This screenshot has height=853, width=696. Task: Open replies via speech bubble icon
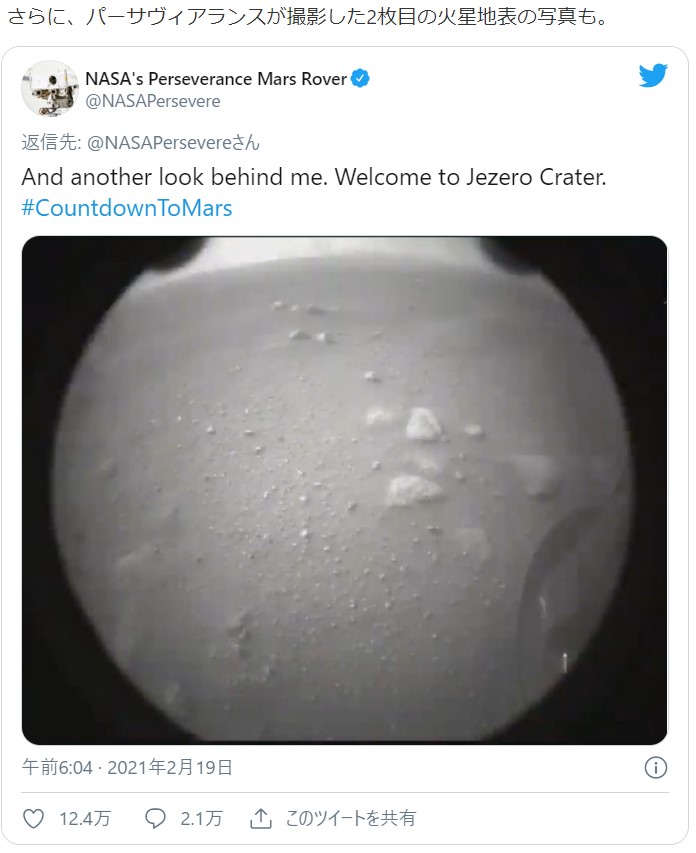pos(155,818)
